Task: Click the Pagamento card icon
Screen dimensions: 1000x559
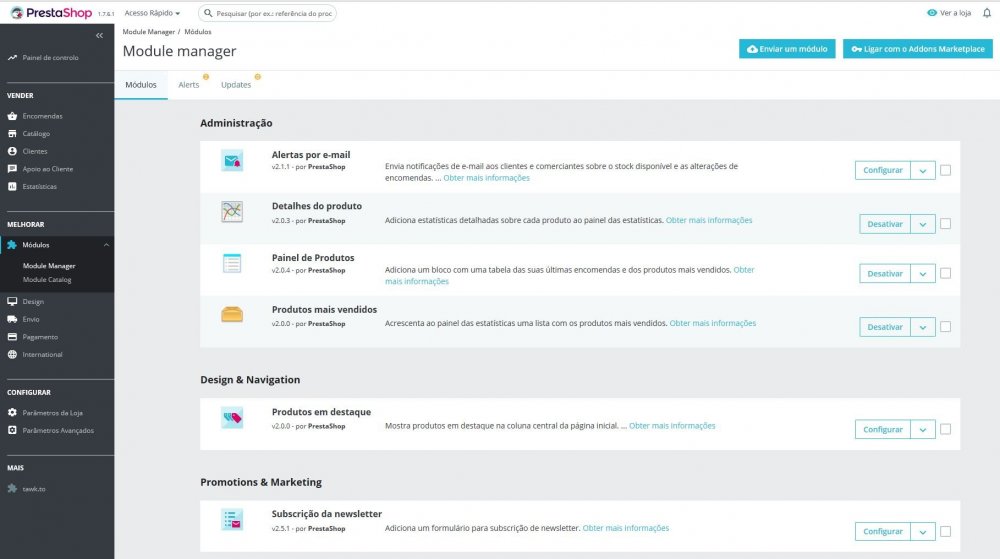Action: pos(12,337)
